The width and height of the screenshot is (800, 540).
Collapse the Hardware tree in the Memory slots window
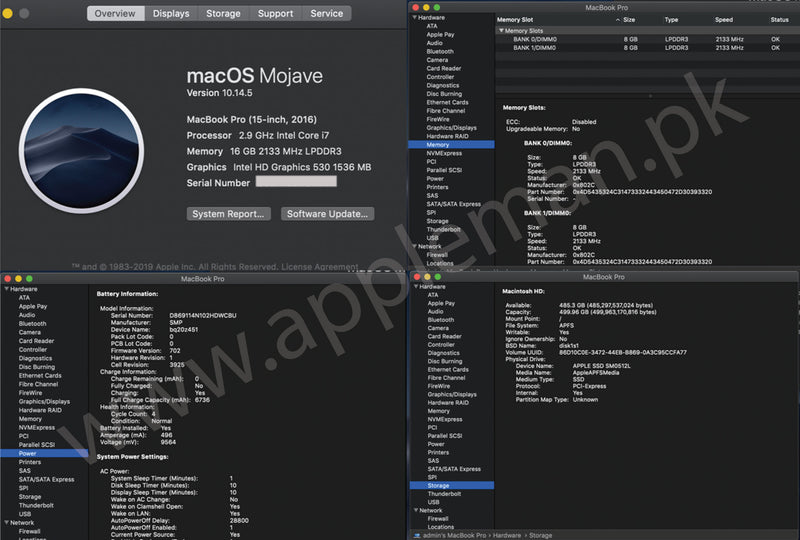[x=414, y=17]
